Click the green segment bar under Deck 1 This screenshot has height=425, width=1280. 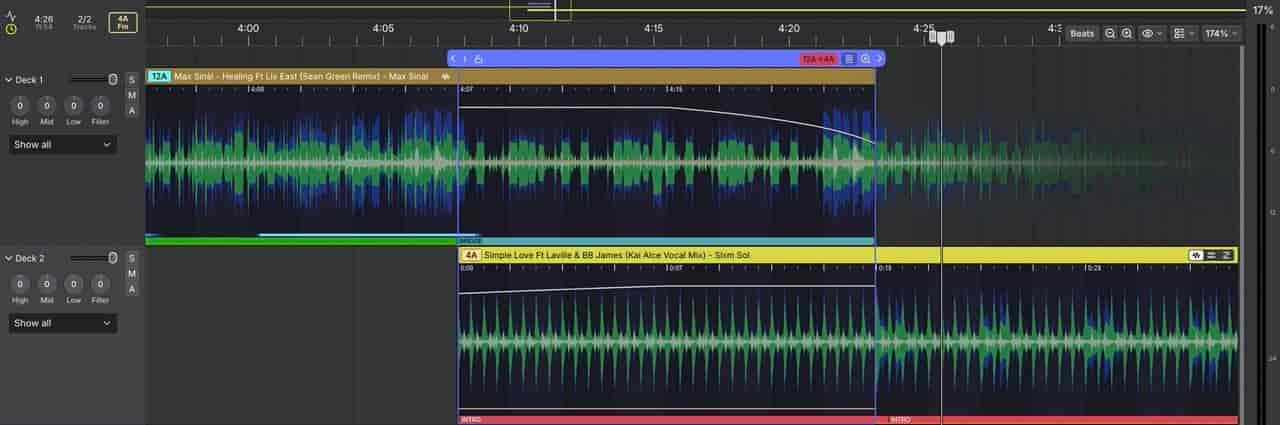pyautogui.click(x=301, y=241)
